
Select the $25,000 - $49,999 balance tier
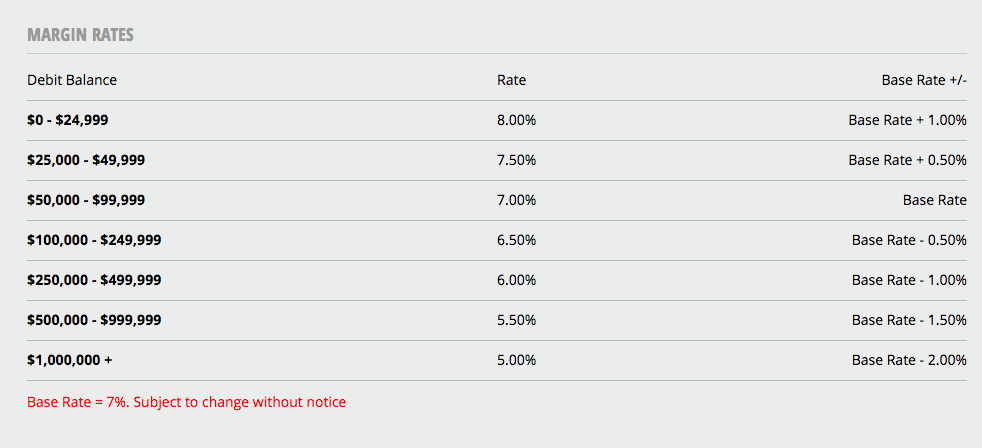(x=86, y=160)
